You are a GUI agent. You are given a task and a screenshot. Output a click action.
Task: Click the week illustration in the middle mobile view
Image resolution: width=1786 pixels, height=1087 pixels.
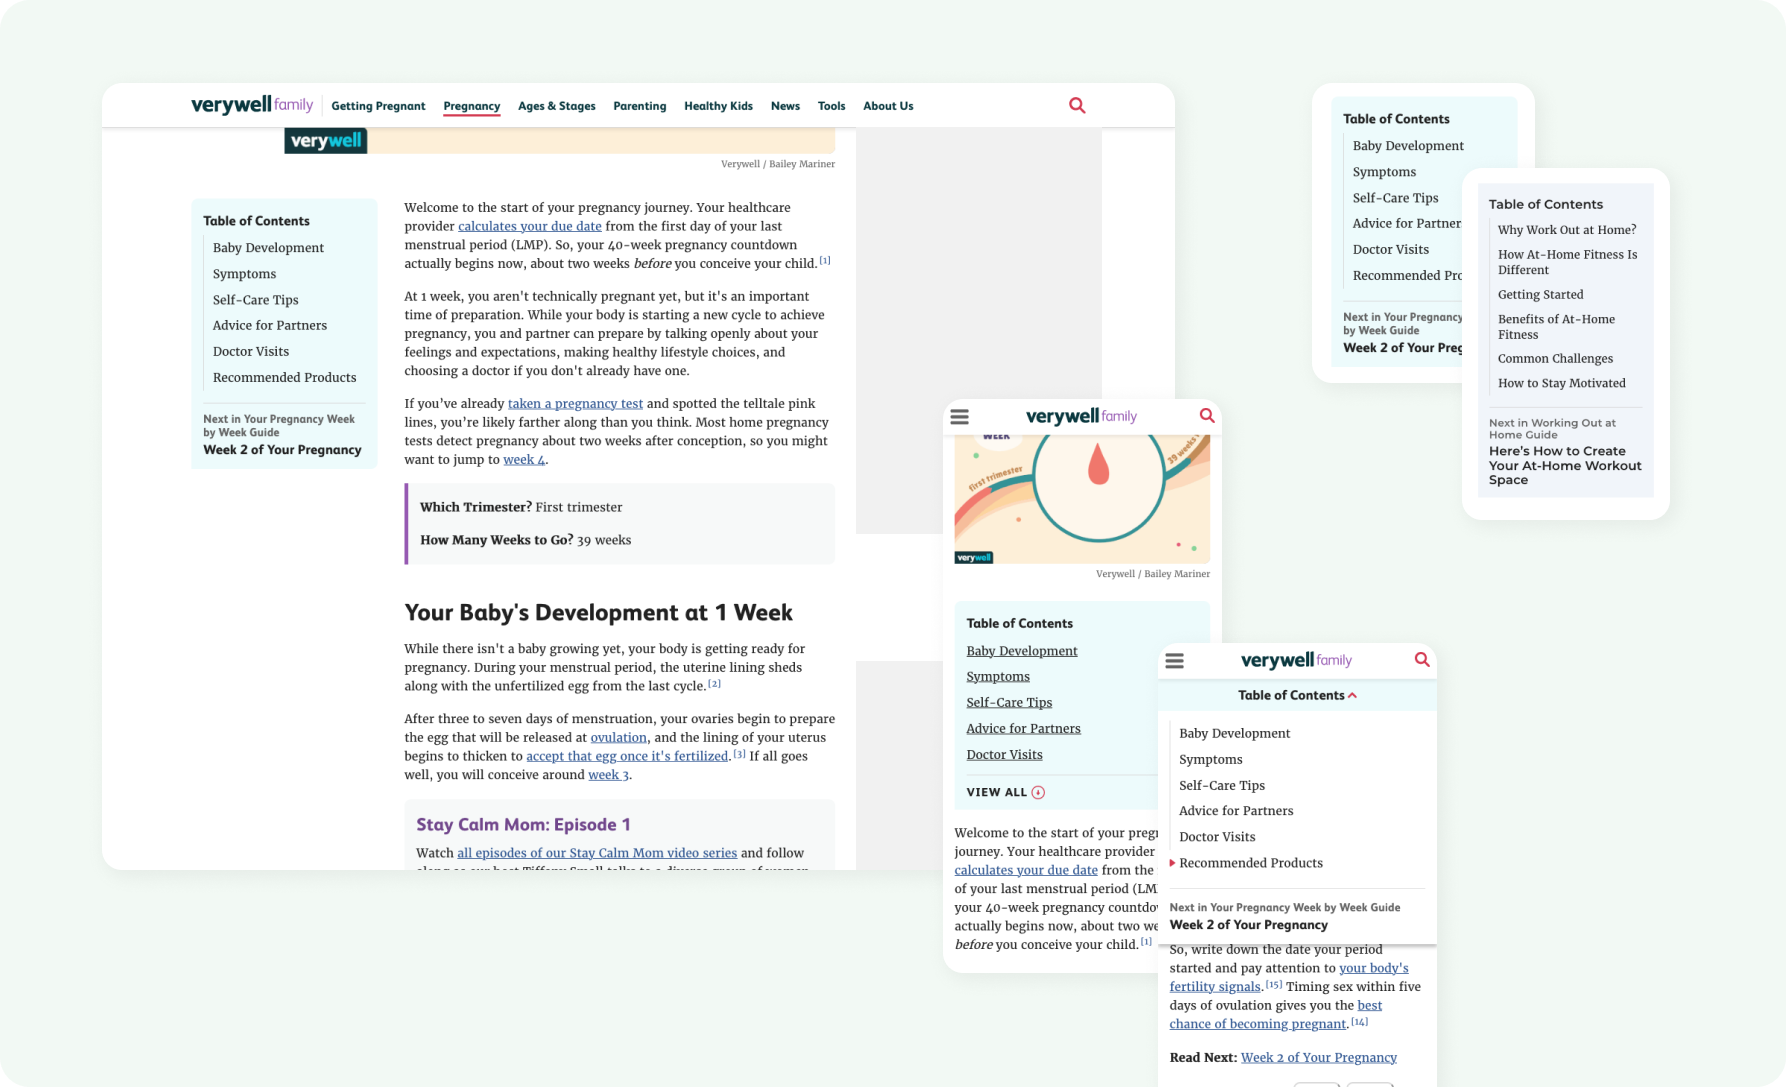click(1082, 499)
